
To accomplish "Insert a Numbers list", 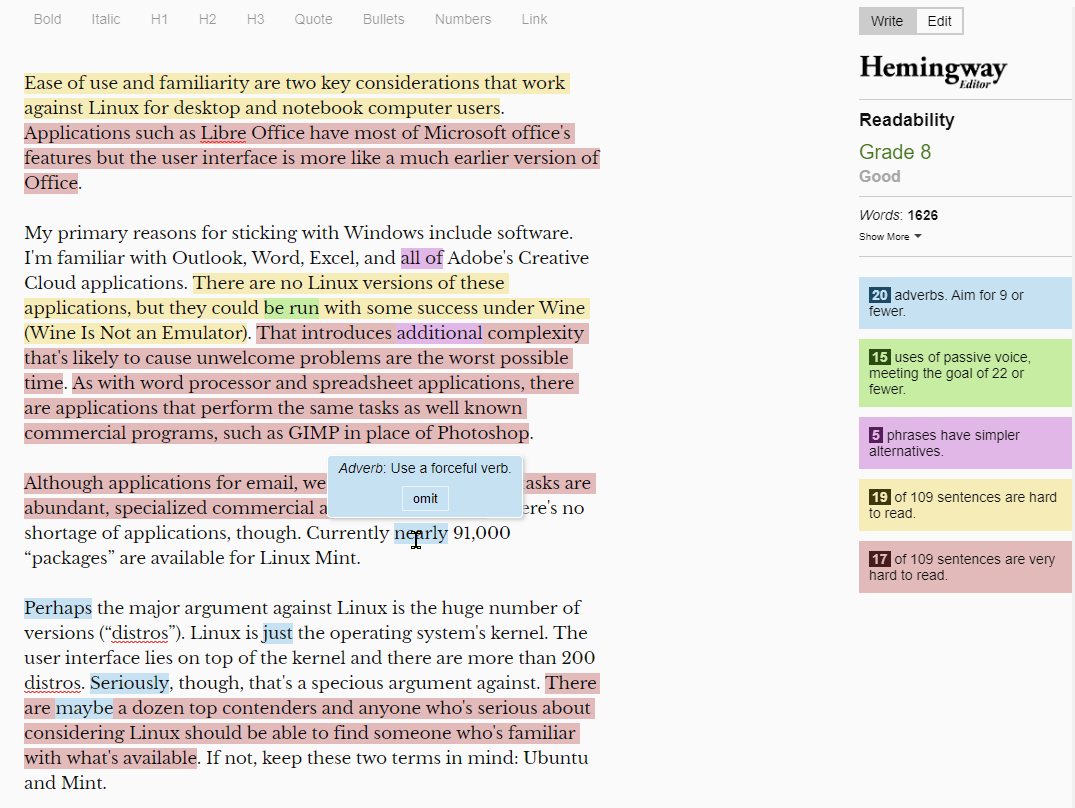I will coord(463,19).
